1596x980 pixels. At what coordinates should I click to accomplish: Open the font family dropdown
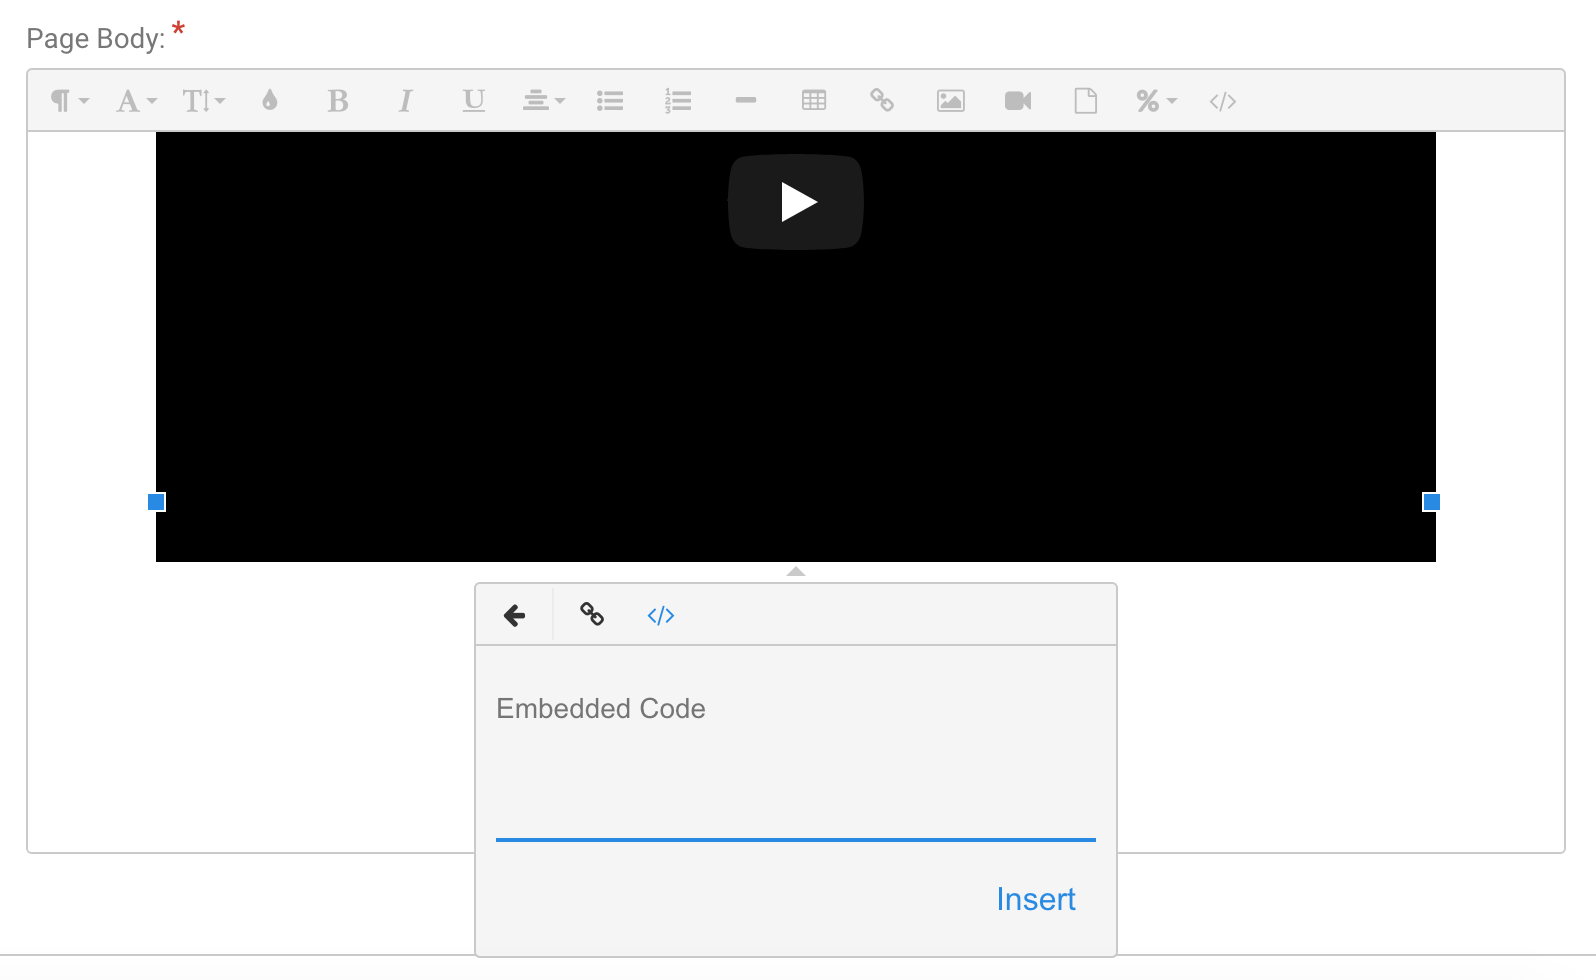tap(137, 101)
